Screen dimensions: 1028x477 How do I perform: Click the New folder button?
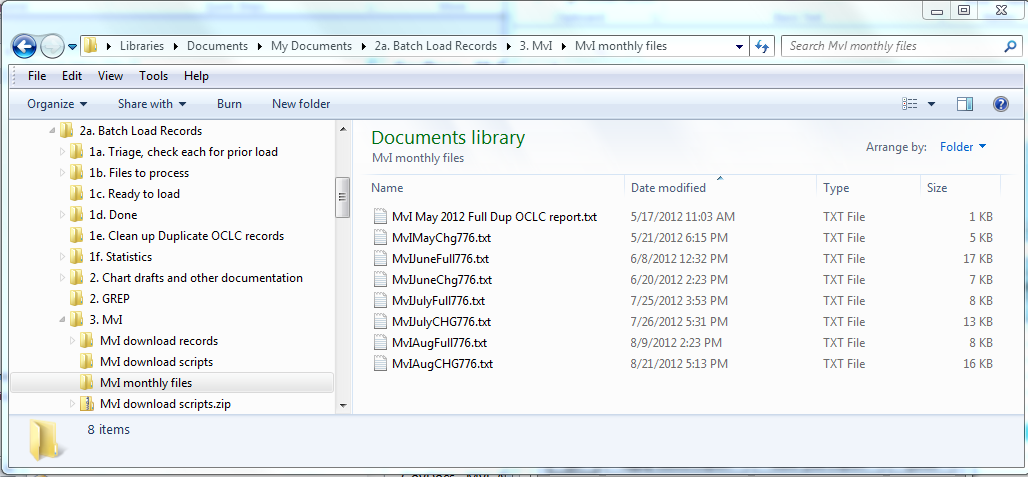[x=301, y=104]
